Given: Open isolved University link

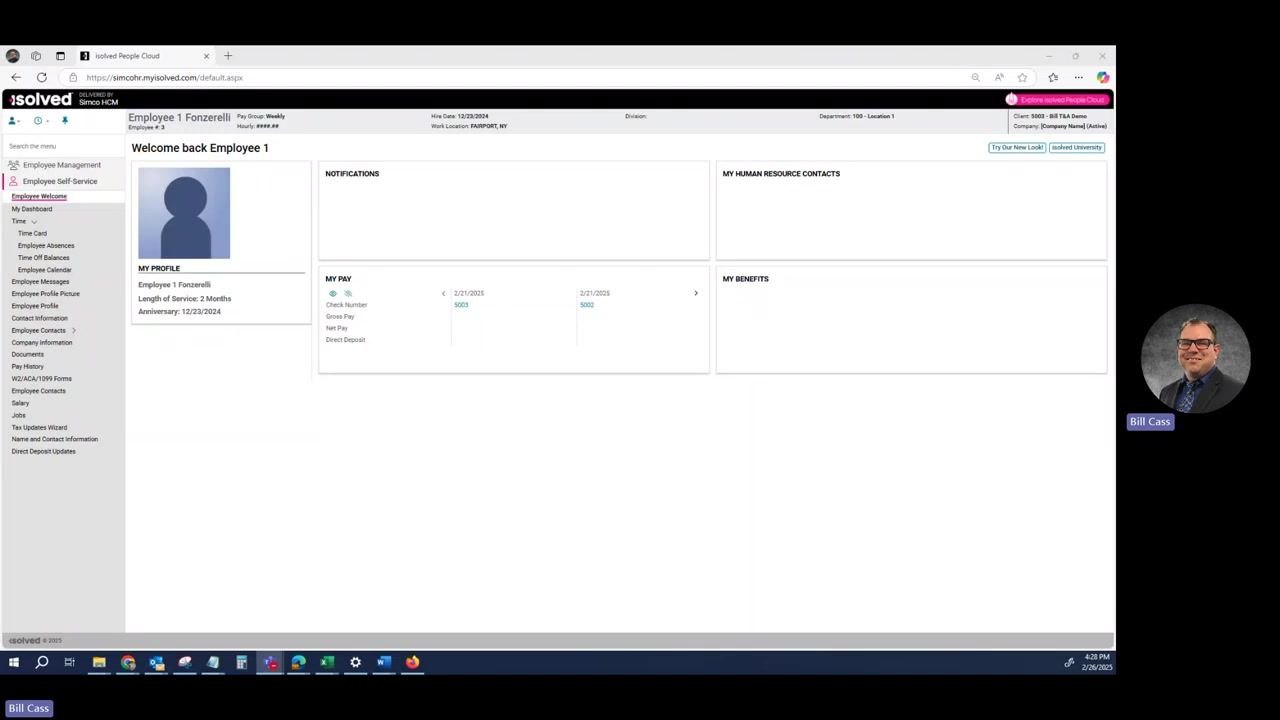Looking at the screenshot, I should (1077, 148).
